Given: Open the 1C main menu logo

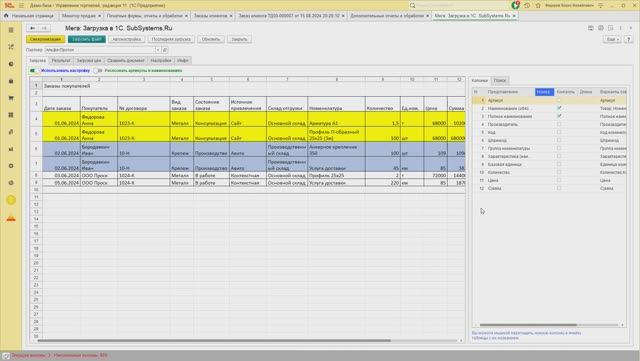Looking at the screenshot, I should (x=9, y=5).
